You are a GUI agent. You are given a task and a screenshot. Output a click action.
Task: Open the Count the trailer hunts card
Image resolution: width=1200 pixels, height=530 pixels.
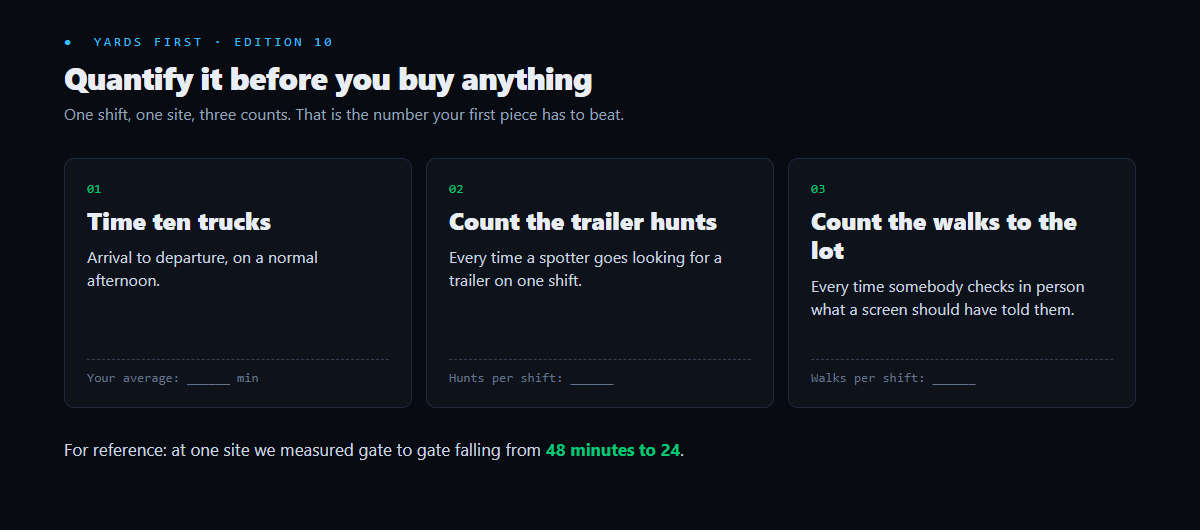600,283
